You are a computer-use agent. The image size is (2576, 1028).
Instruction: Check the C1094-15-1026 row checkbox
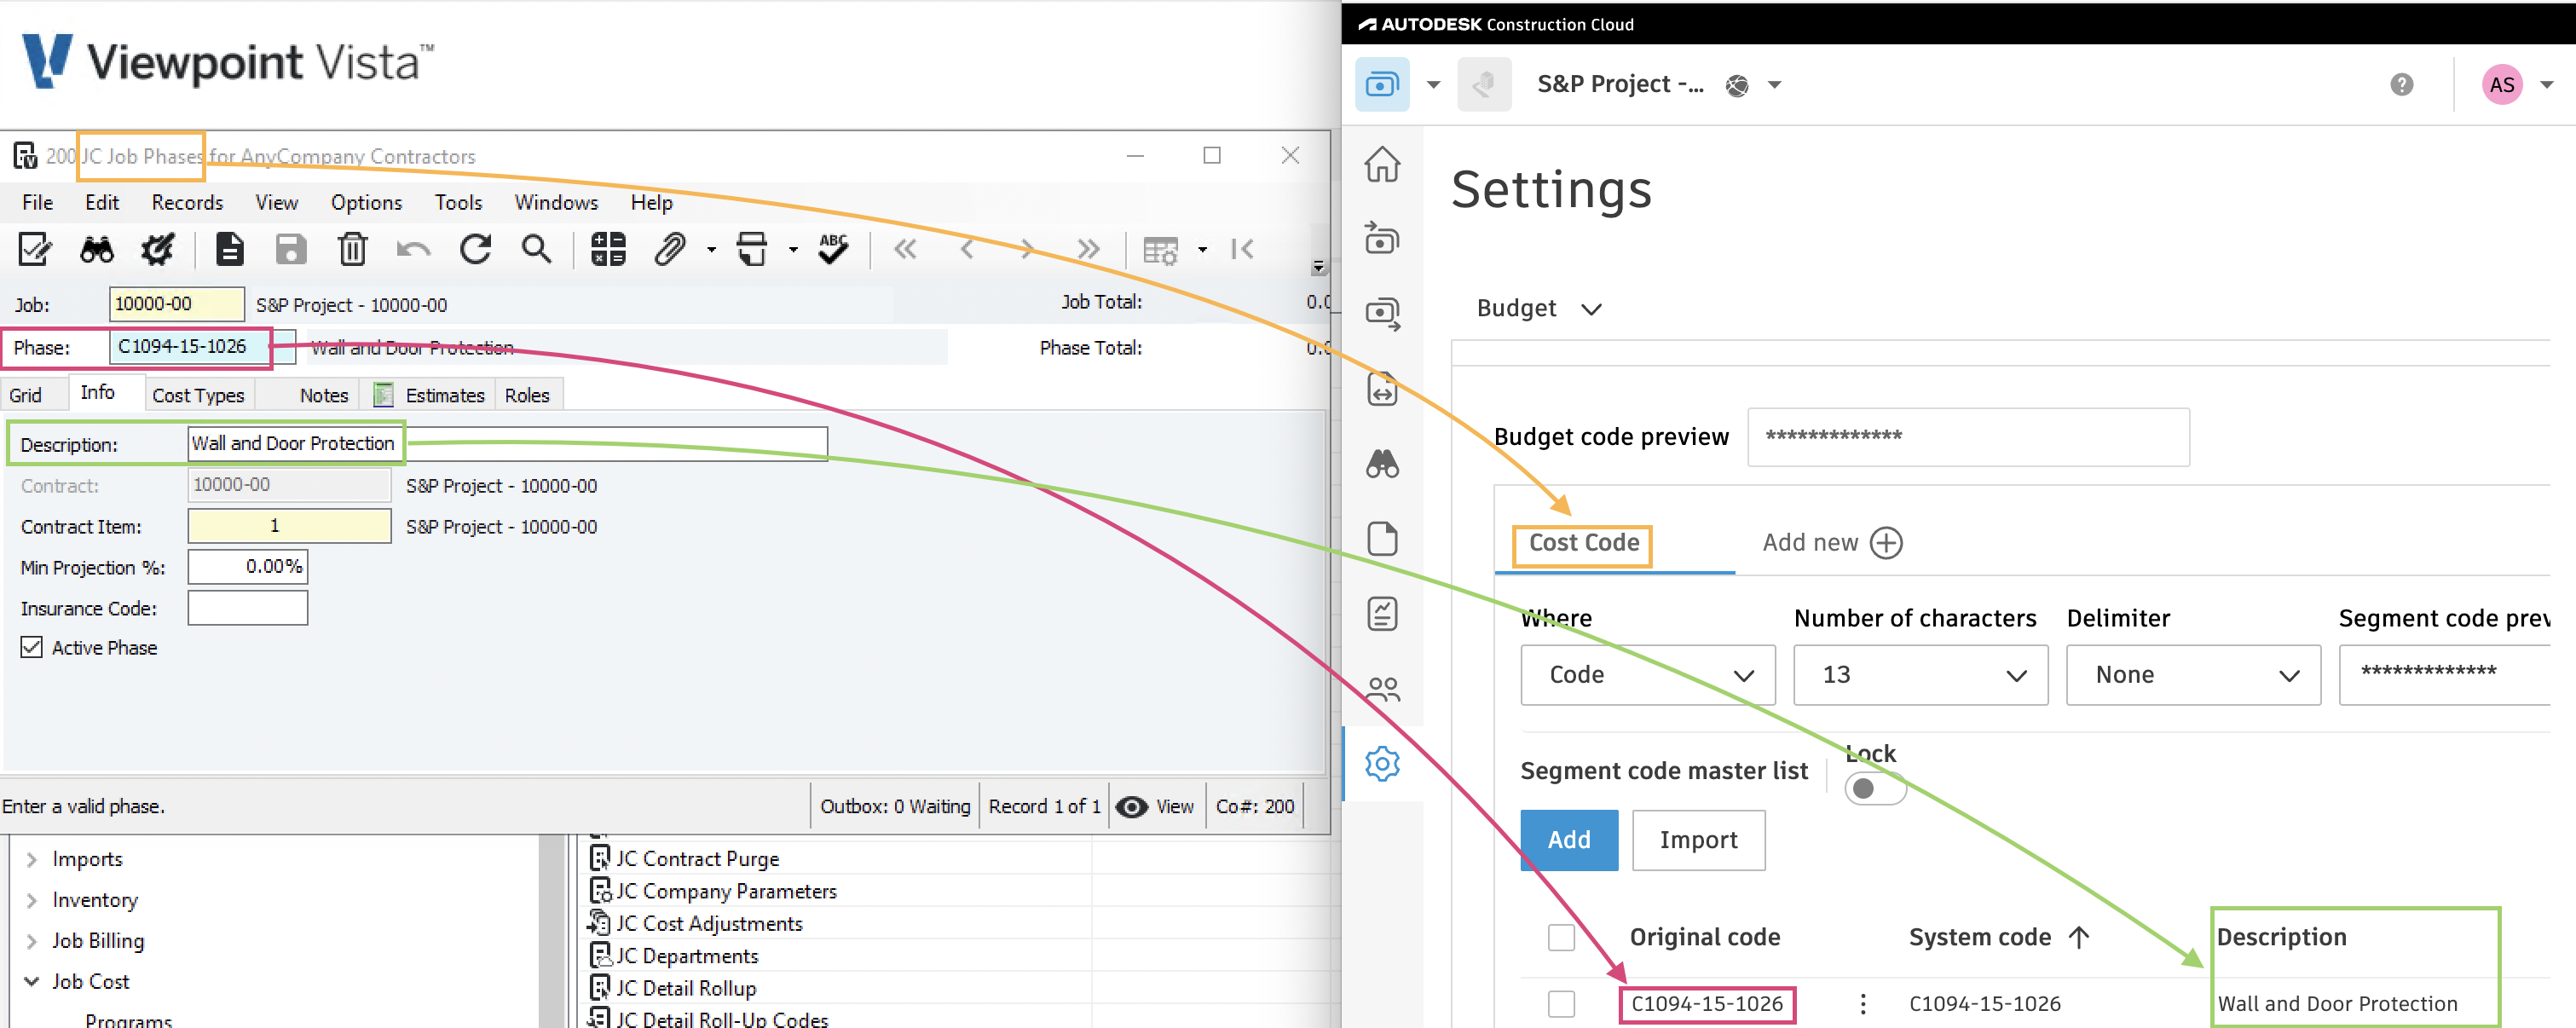1560,1003
